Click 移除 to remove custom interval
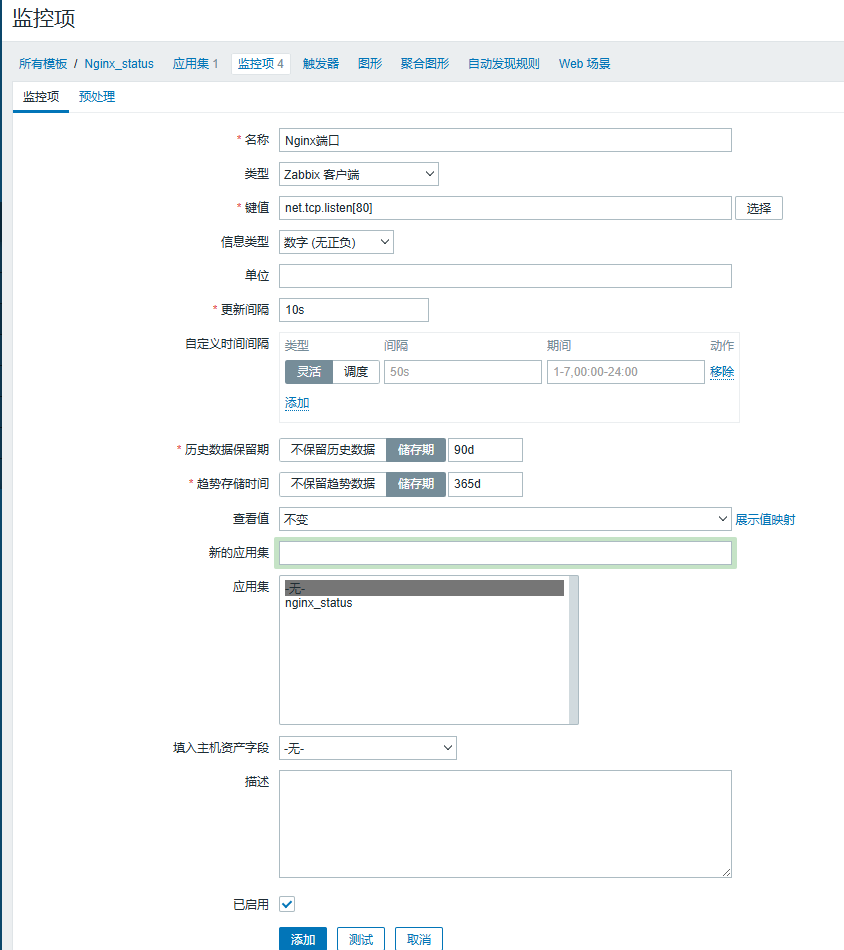The width and height of the screenshot is (844, 950). pyautogui.click(x=722, y=371)
